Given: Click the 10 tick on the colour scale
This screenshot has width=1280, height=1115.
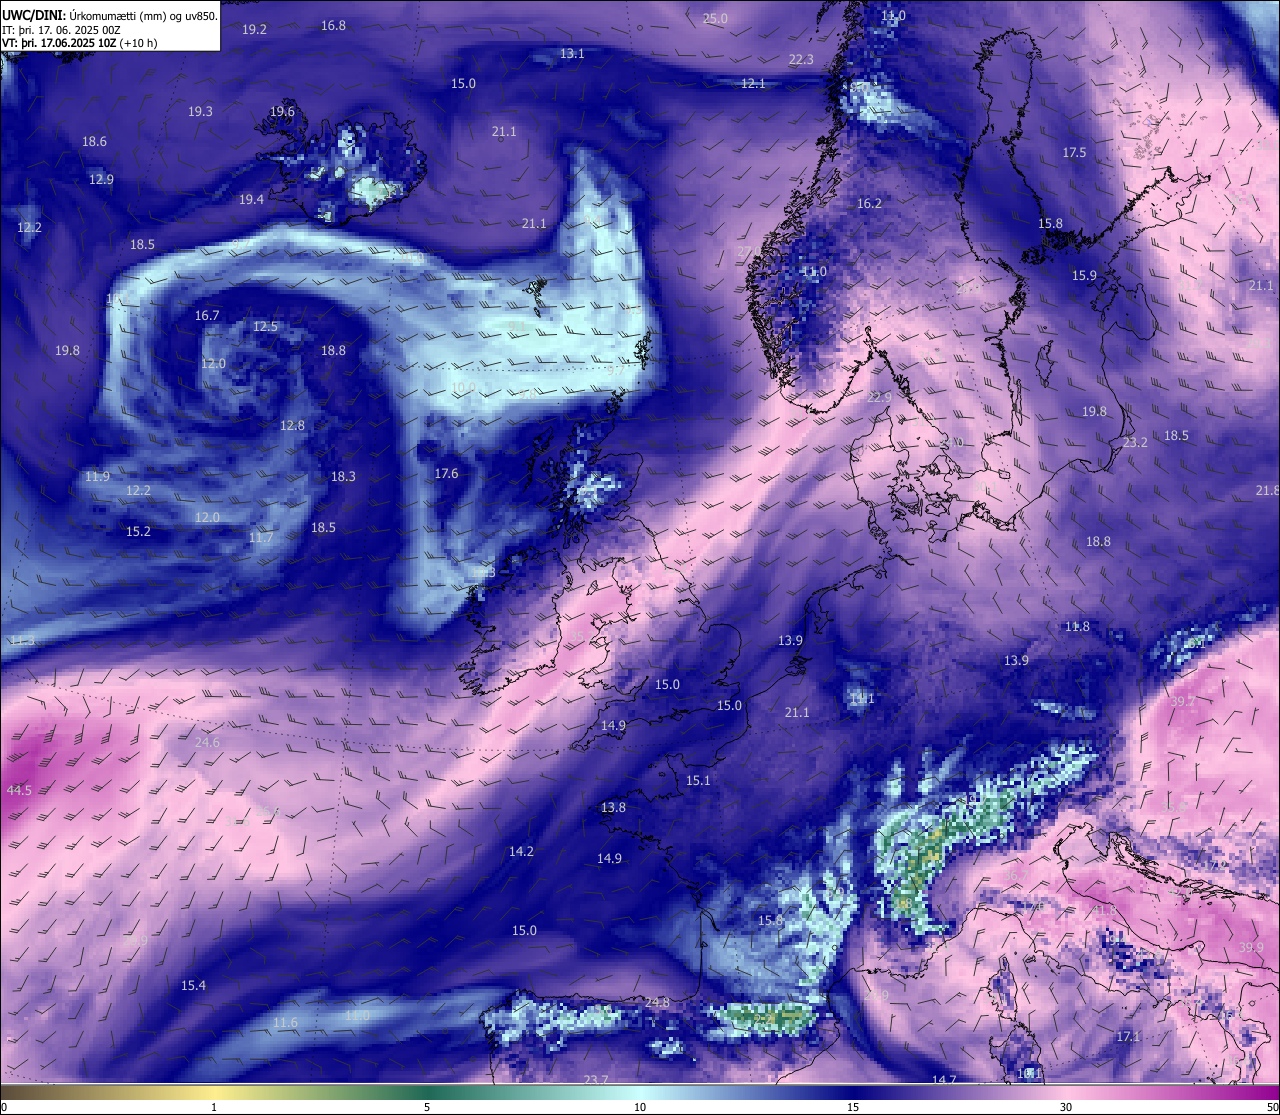Looking at the screenshot, I should click(640, 1107).
